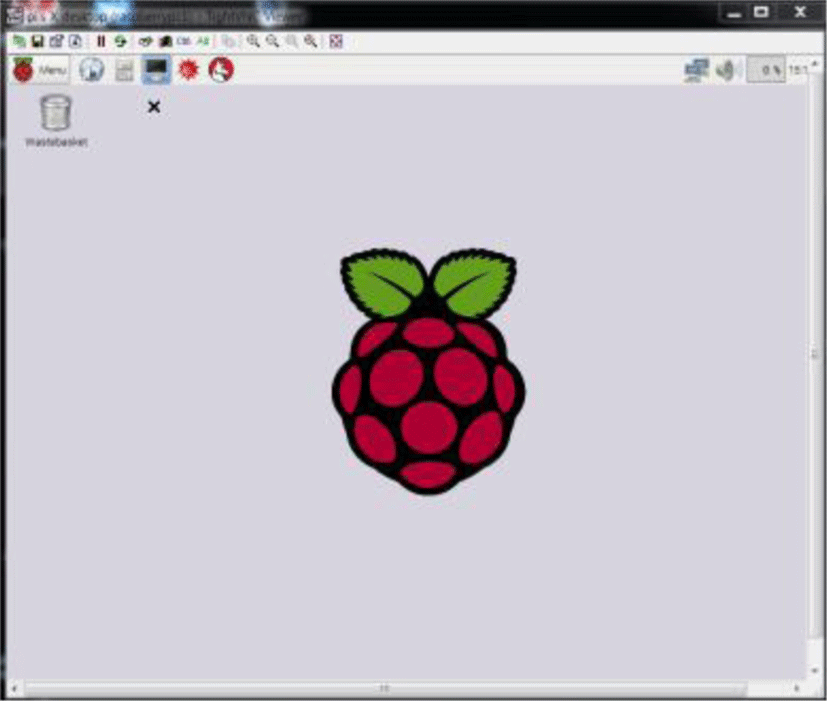The height and width of the screenshot is (701, 827).
Task: Minimize the VNC viewer window
Action: (x=734, y=13)
